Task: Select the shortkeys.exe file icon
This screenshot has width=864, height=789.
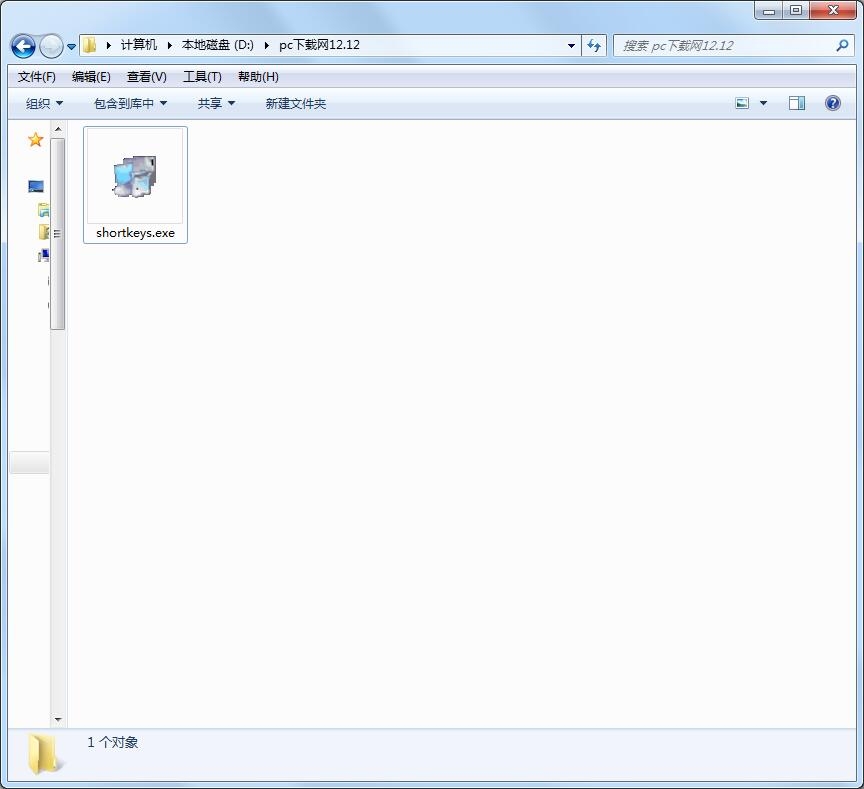Action: (x=135, y=176)
